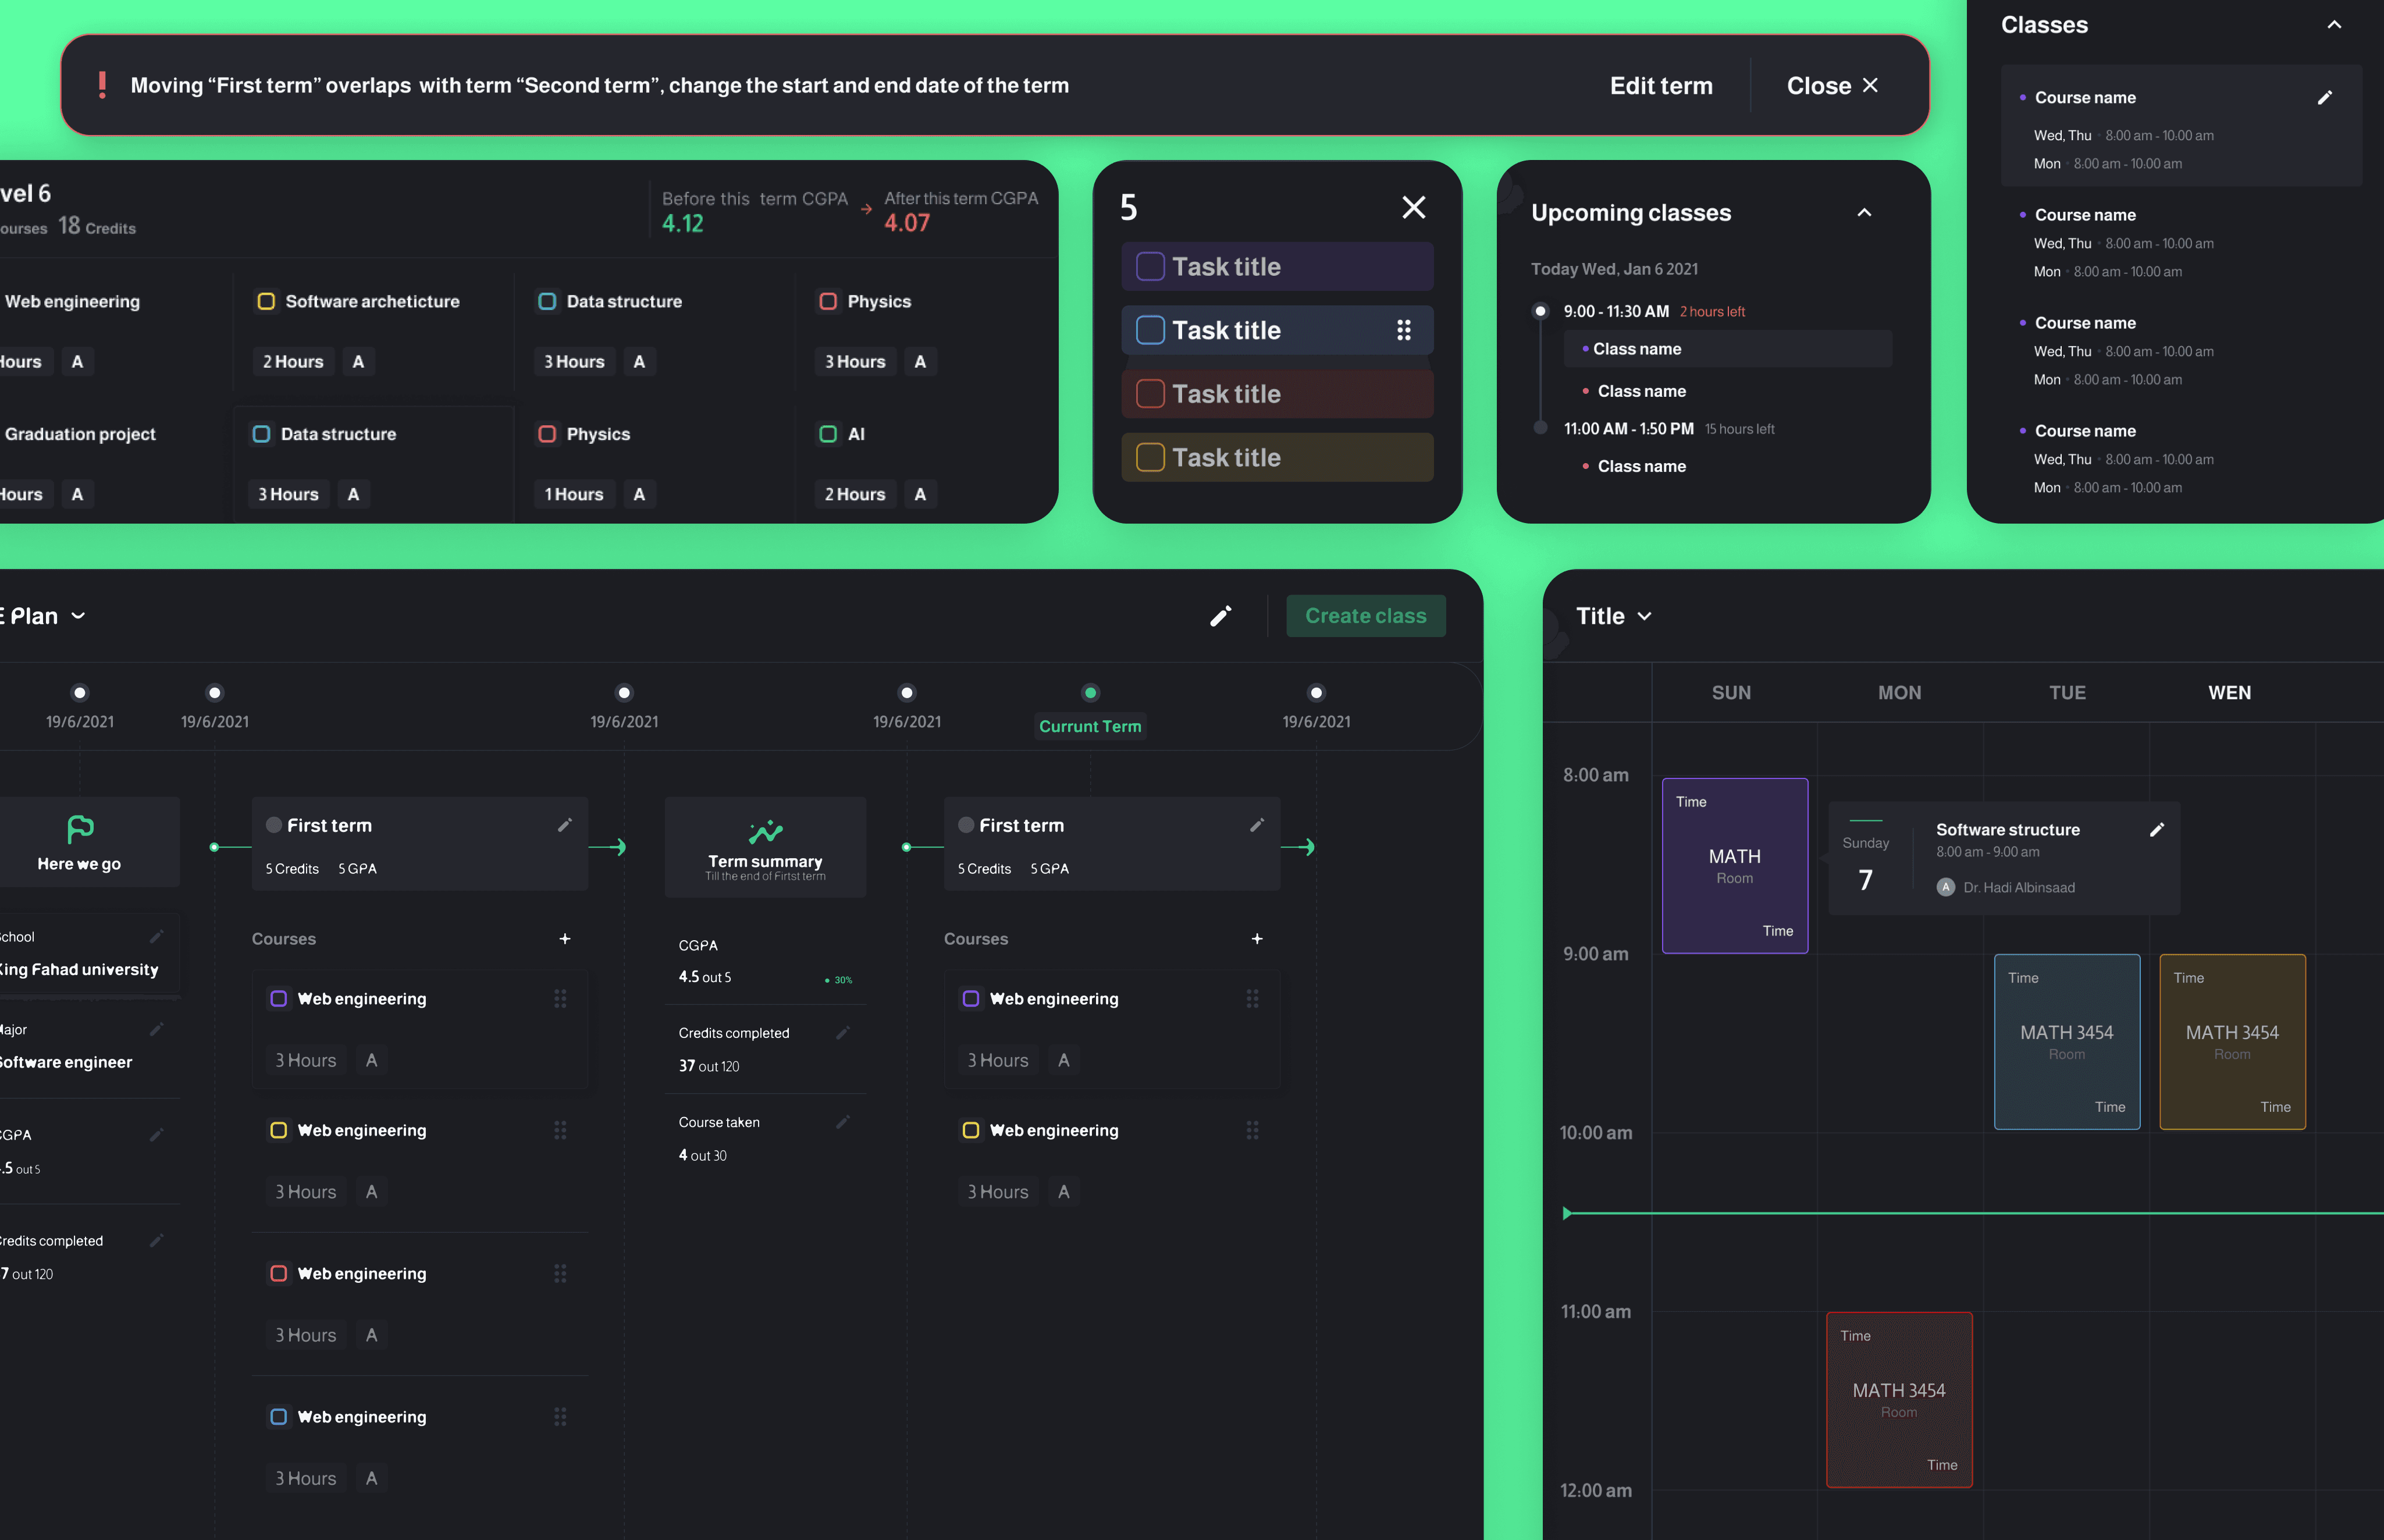Edit Course taken in Term summary
This screenshot has width=2384, height=1540.
pos(843,1122)
